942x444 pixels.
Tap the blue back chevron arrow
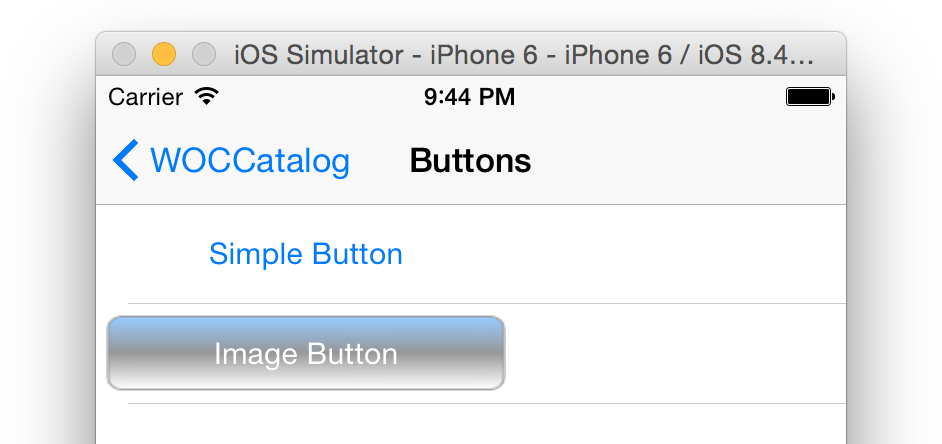[x=126, y=161]
